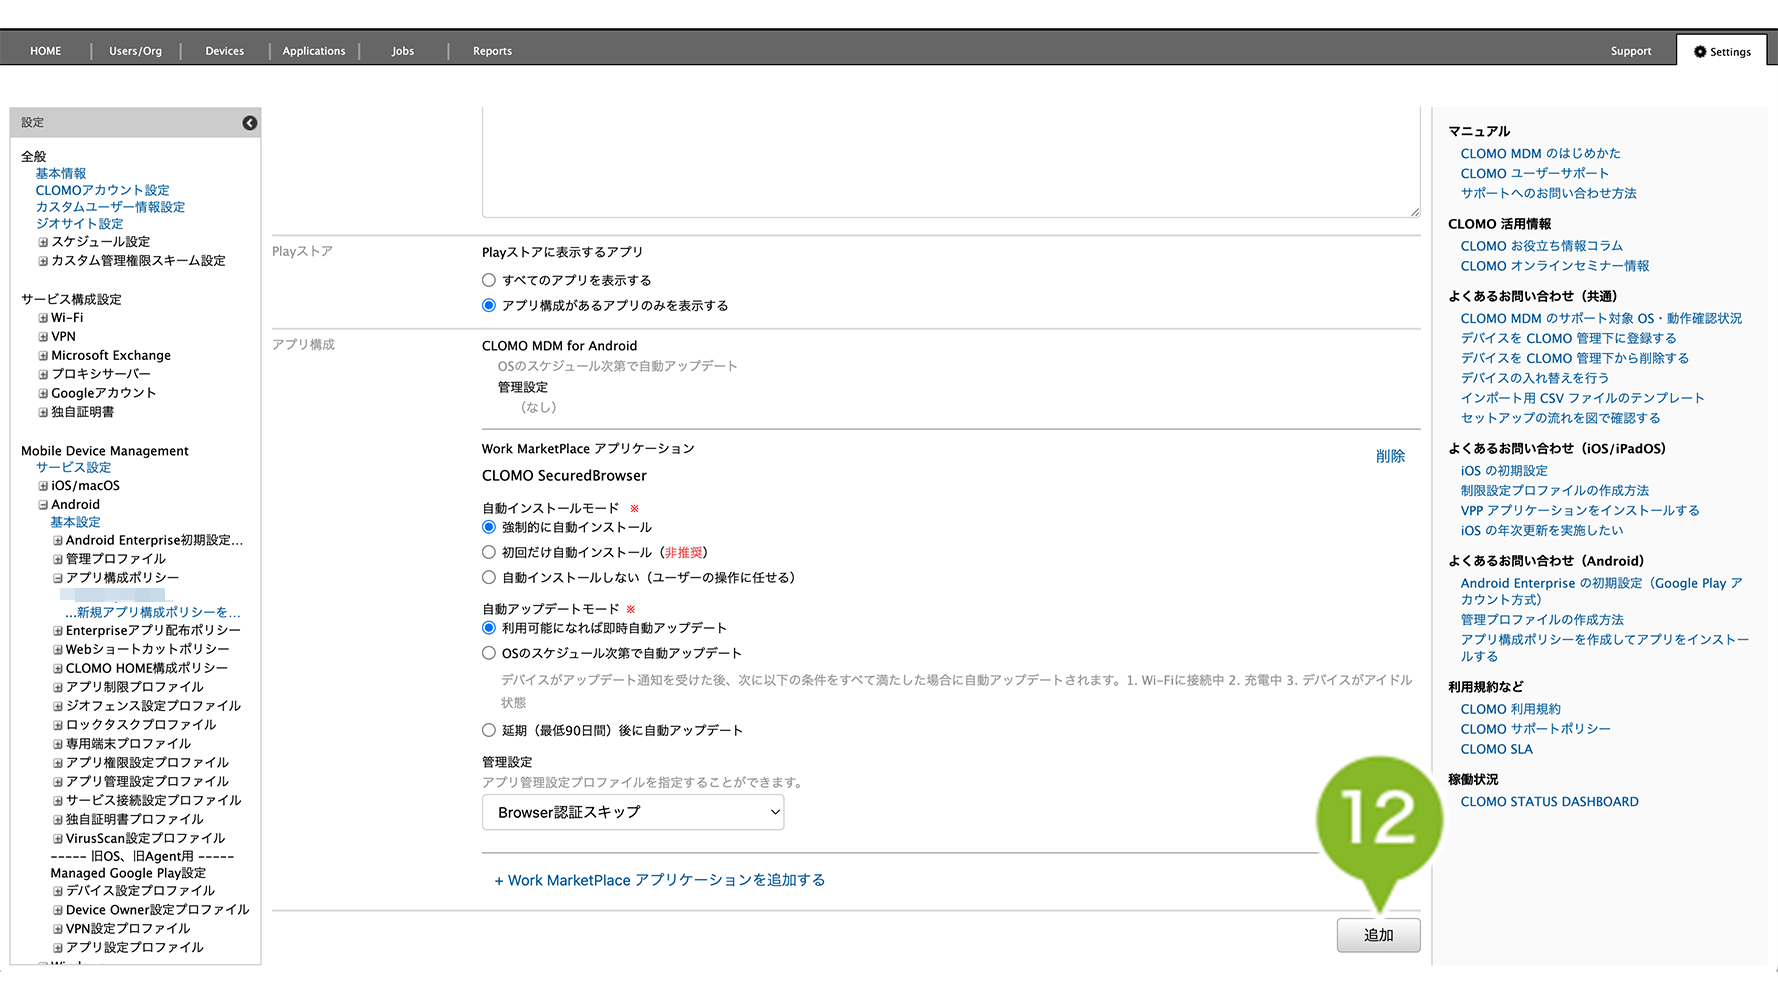Image resolution: width=1778 pixels, height=1000 pixels.
Task: Expand Enterpriseアプリ配布ポリシー node
Action: click(x=58, y=631)
